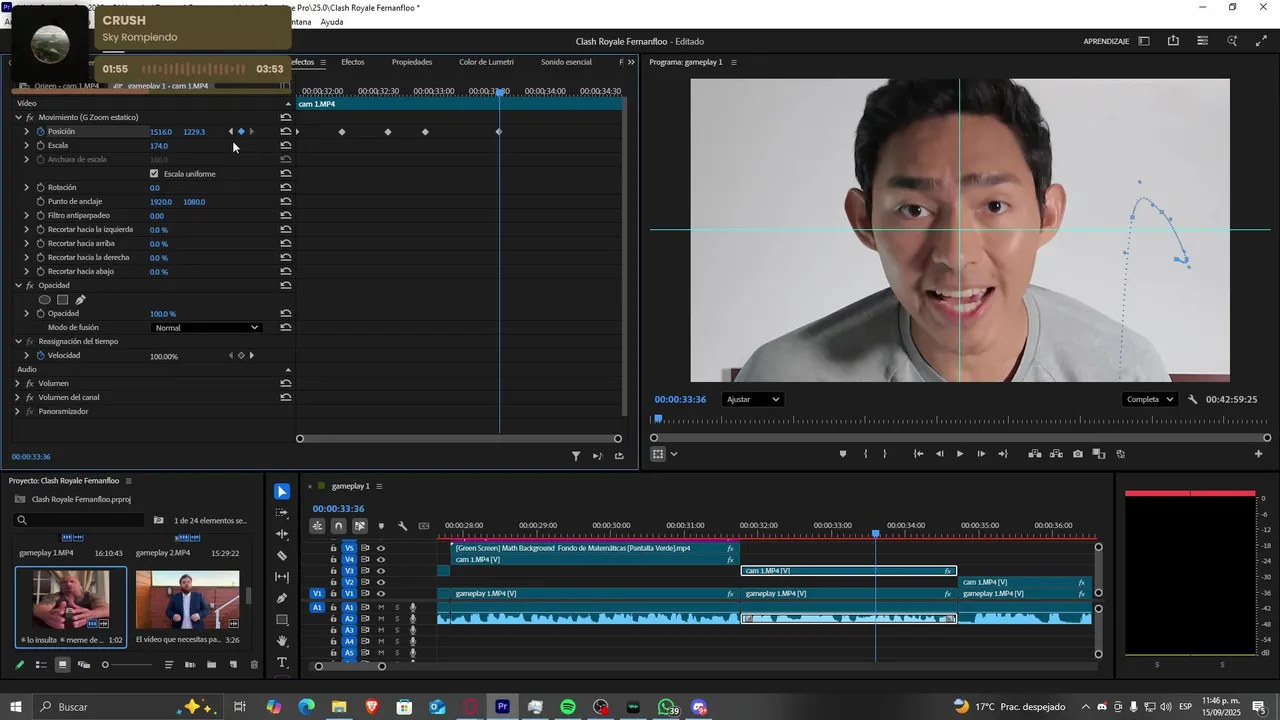Click the Extract button in Program monitor

tap(1056, 454)
